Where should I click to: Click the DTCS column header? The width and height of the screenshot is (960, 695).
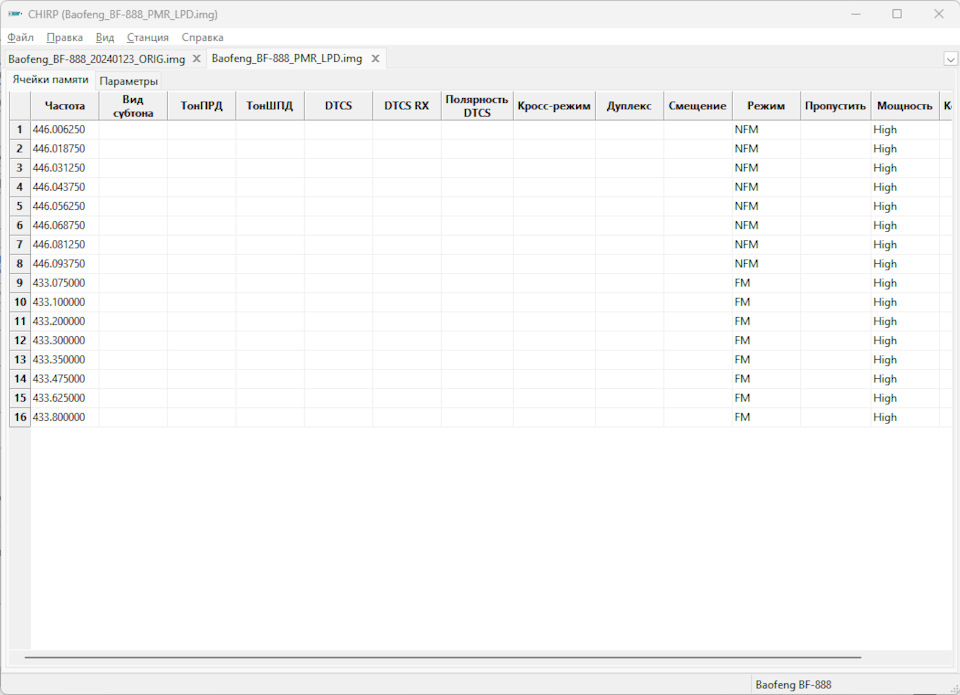pos(339,106)
